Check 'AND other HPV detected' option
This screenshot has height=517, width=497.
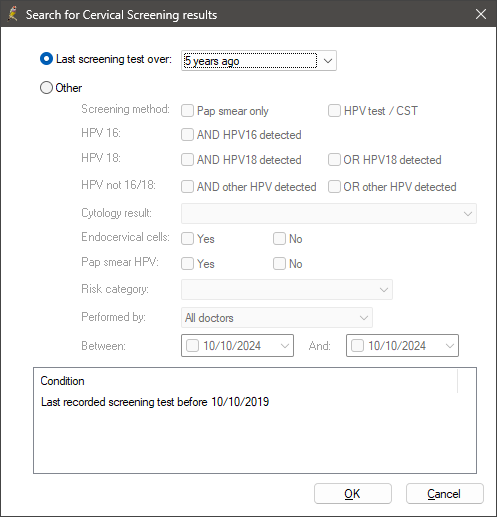pos(187,187)
